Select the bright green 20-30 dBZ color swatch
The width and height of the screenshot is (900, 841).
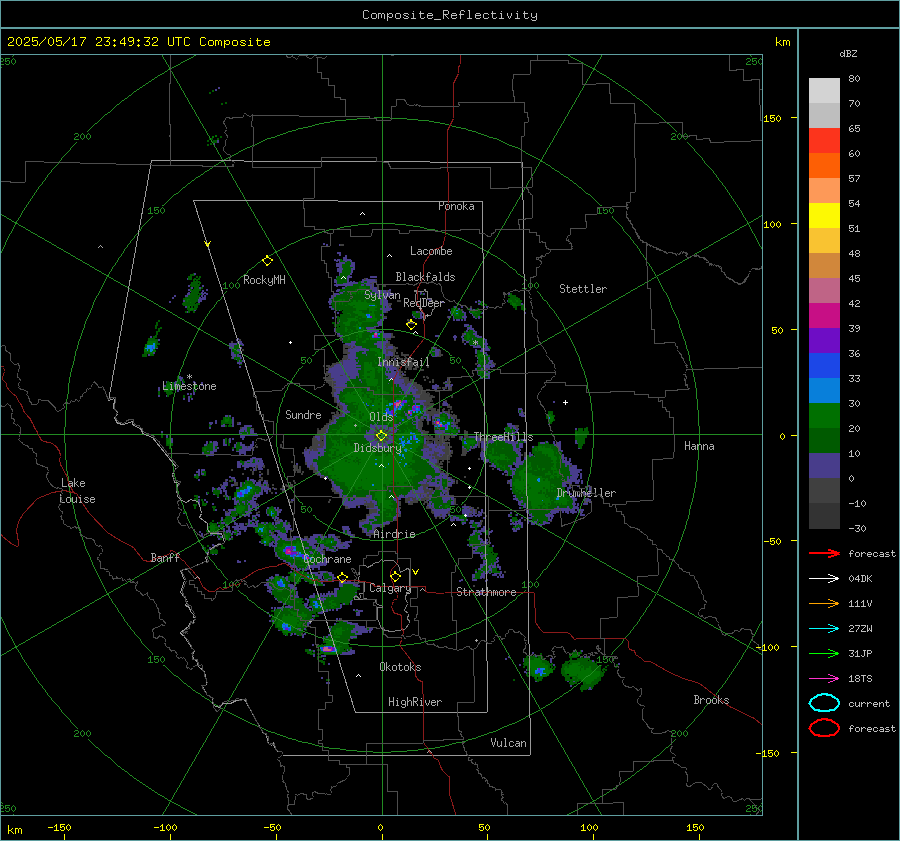pos(824,416)
